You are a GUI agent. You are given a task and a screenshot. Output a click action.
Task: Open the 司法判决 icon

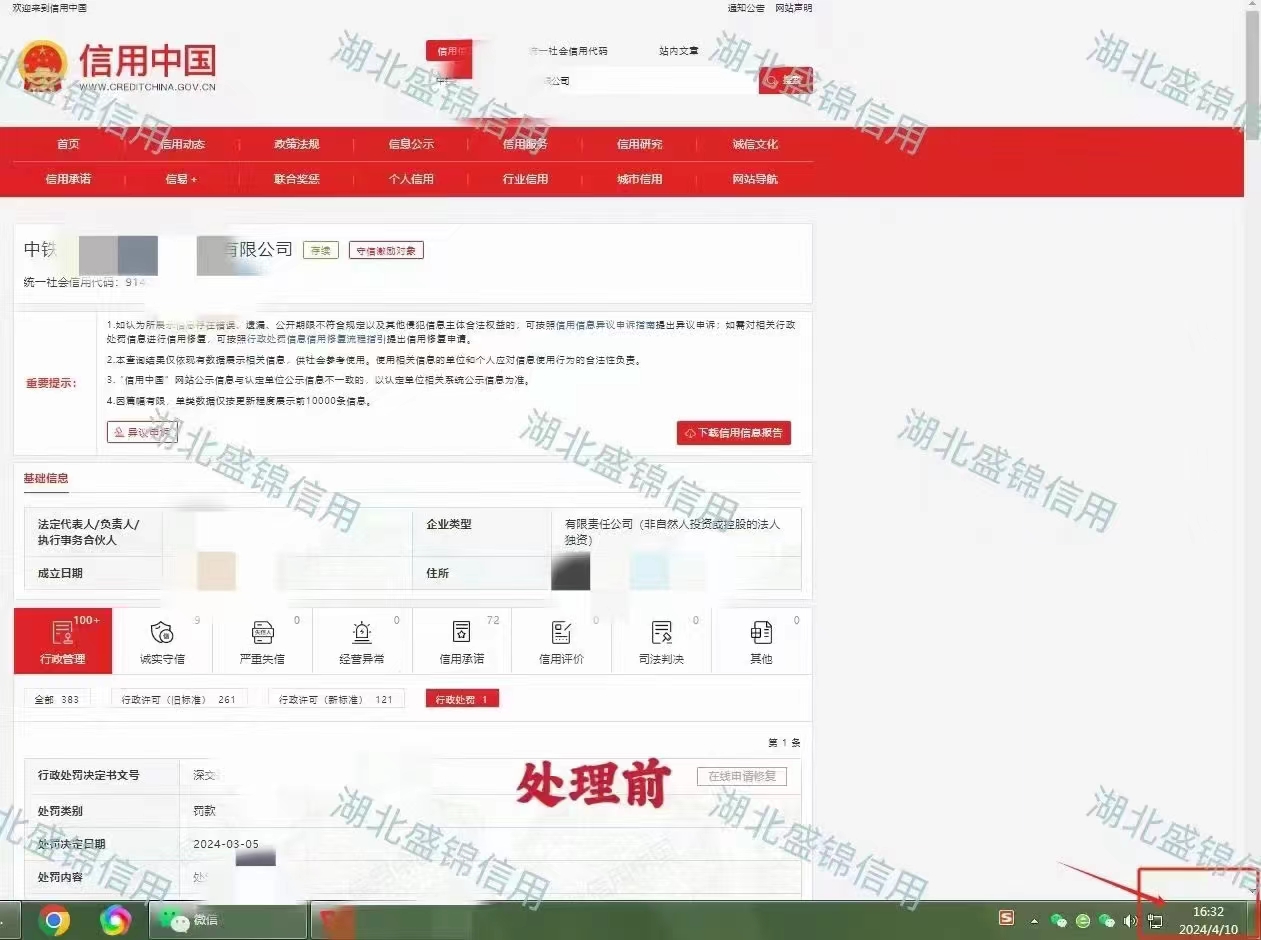[661, 641]
